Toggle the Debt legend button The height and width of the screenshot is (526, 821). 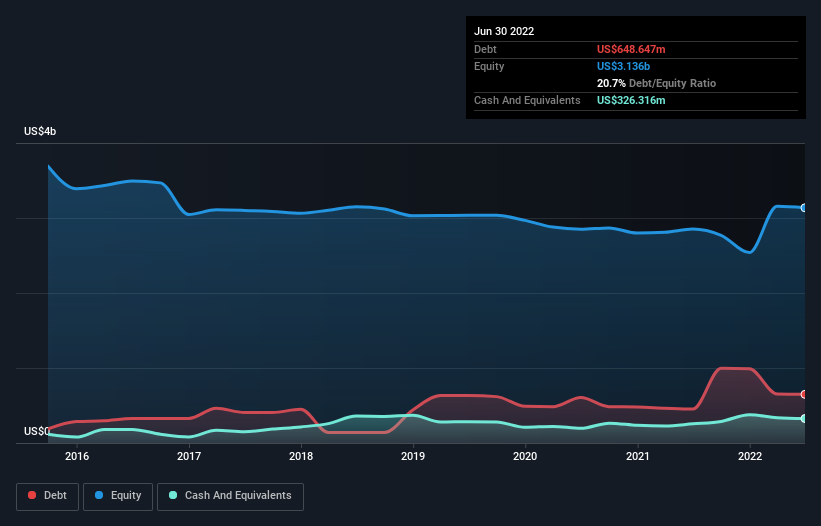coord(47,496)
